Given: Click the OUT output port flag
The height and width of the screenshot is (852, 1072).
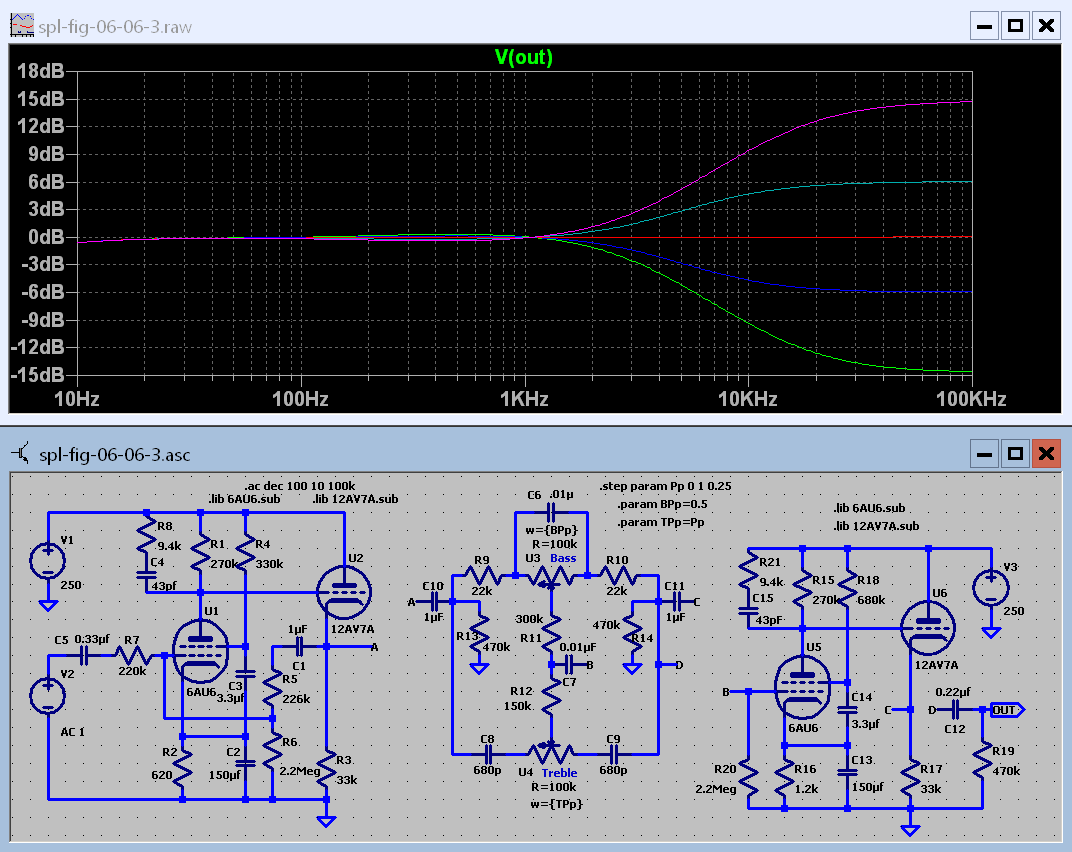Looking at the screenshot, I should tap(1005, 709).
